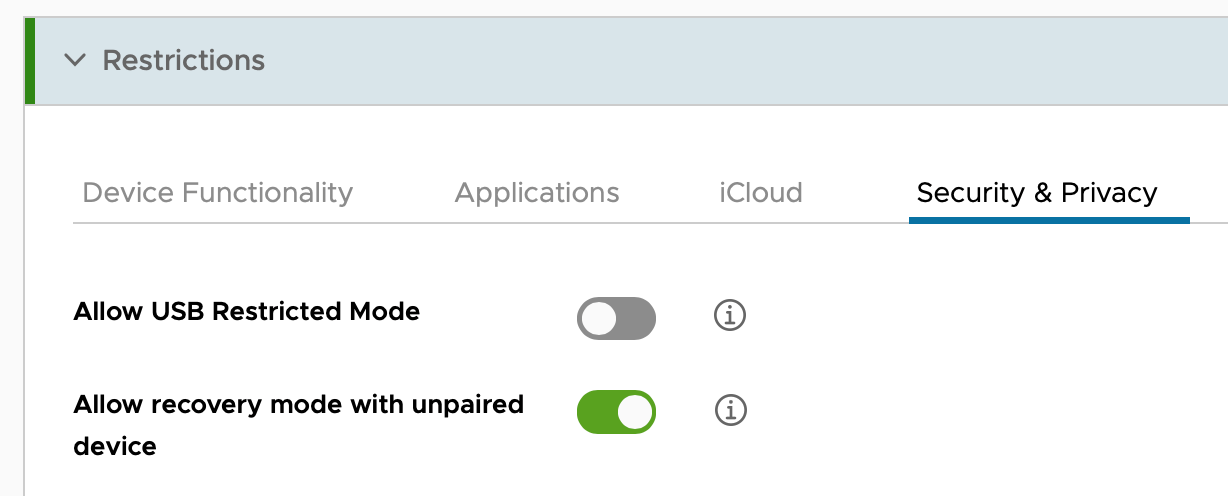Collapse the Restrictions section chevron
This screenshot has width=1228, height=496.
pos(75,60)
